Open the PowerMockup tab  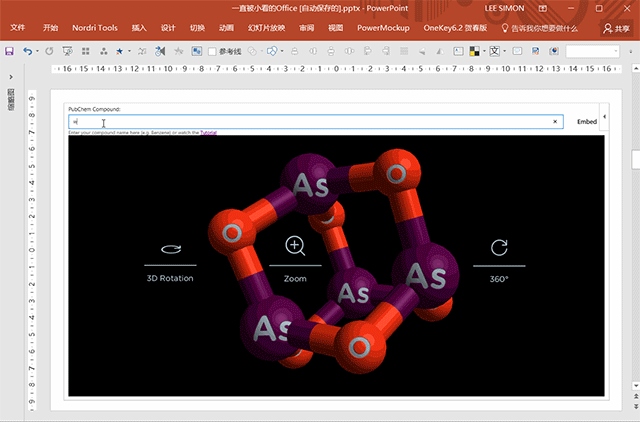click(x=383, y=28)
